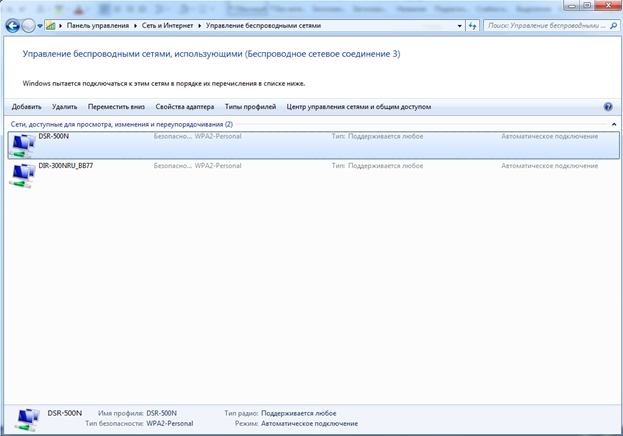Open 'Типы профилей' from toolbar

coord(250,105)
